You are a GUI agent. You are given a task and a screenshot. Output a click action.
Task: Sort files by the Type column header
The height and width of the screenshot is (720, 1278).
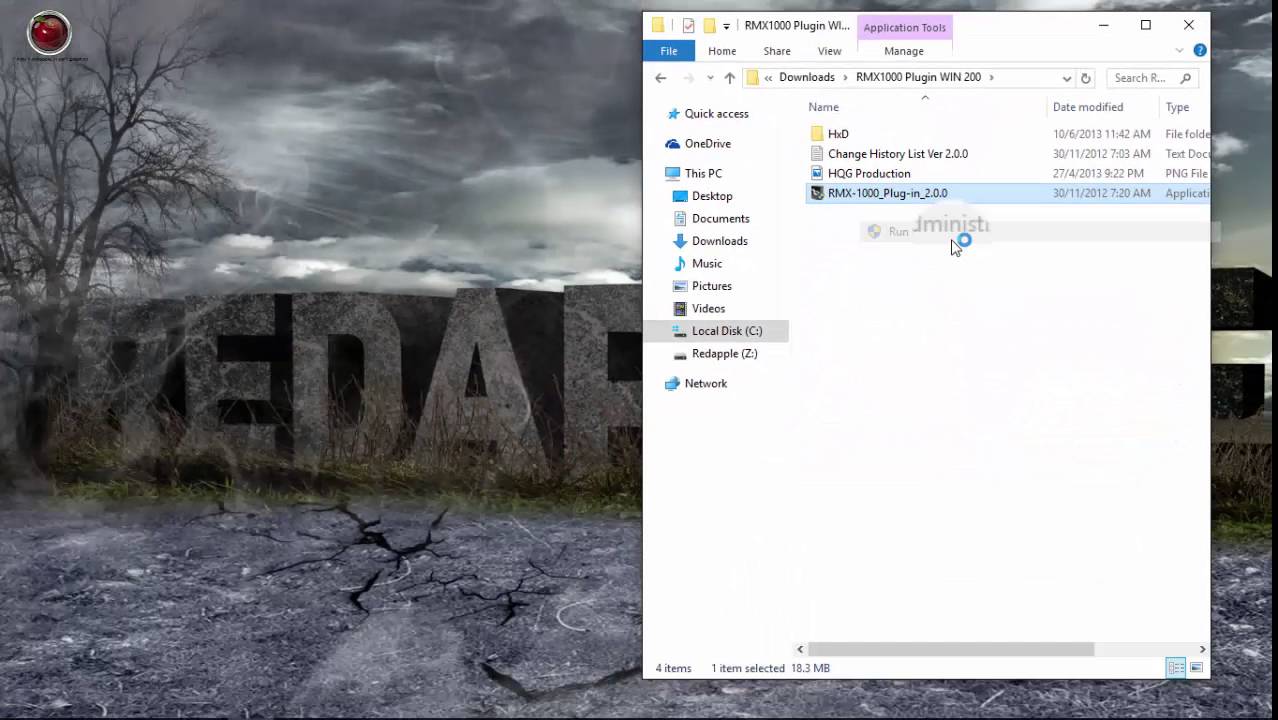(x=1178, y=107)
